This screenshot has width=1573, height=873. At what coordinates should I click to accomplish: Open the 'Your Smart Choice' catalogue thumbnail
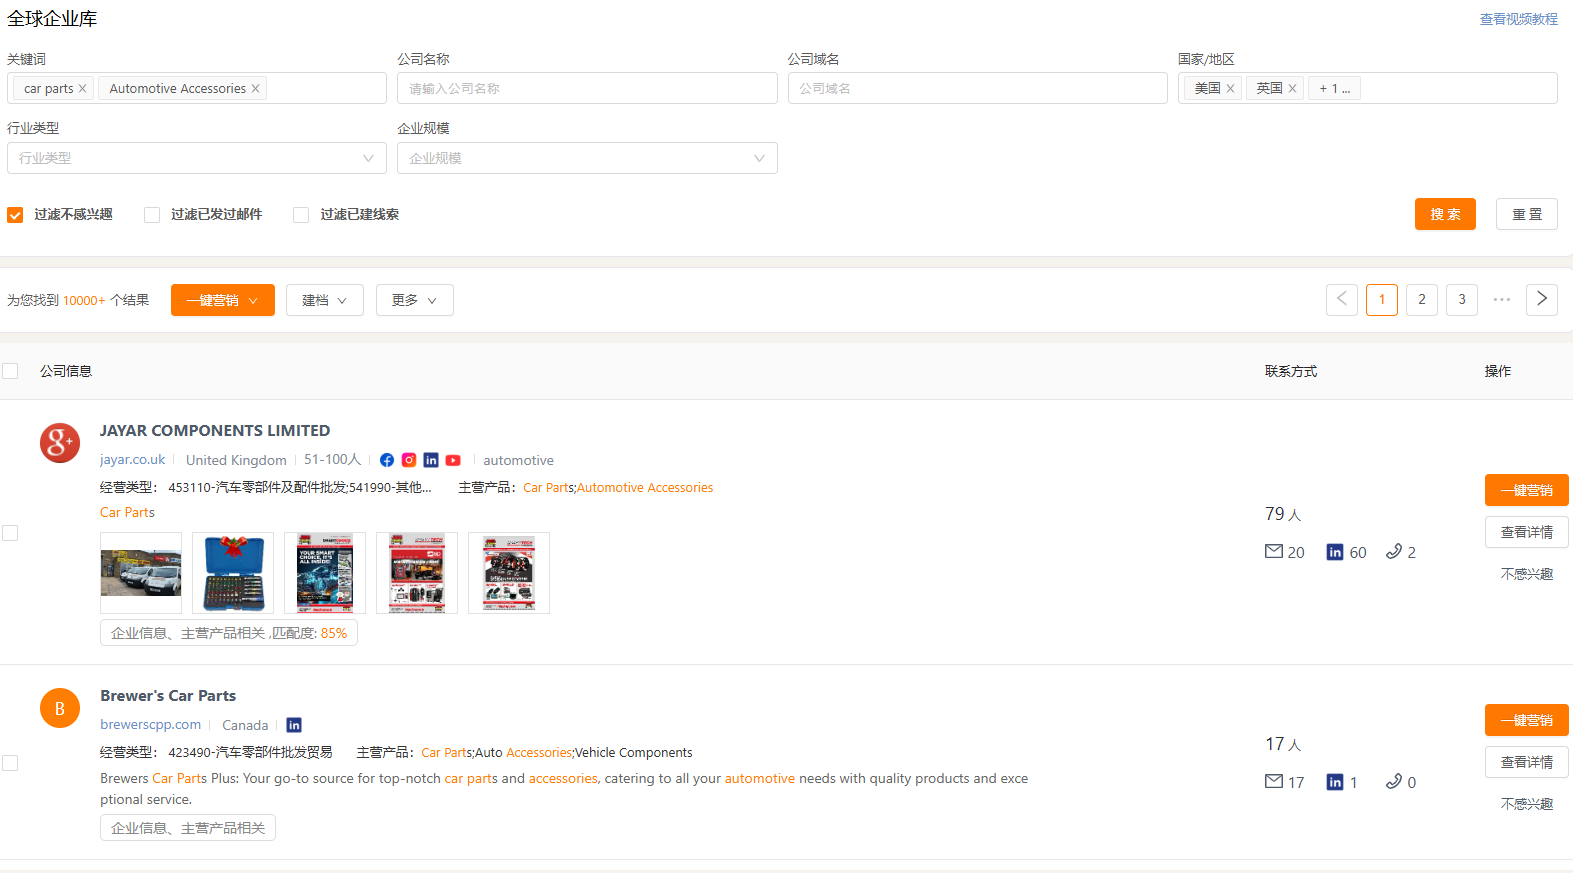point(325,573)
